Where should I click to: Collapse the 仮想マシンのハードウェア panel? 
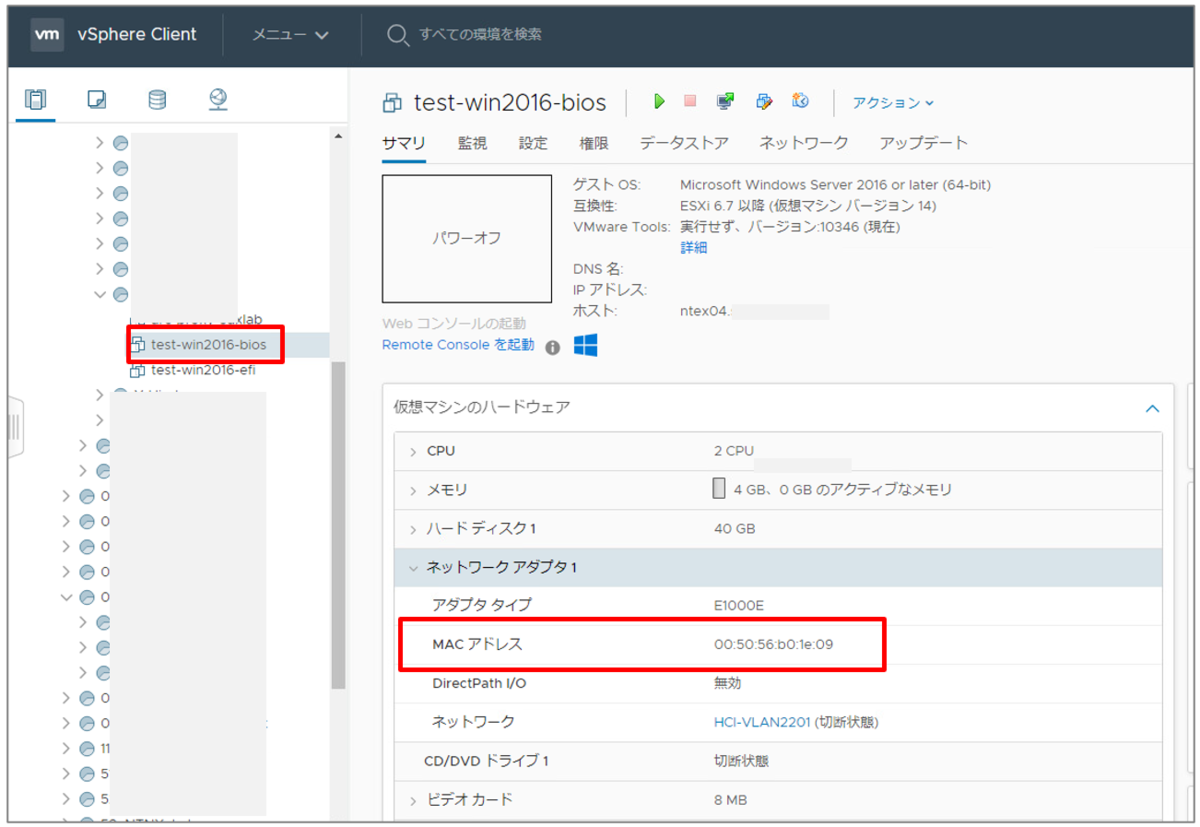tap(1152, 408)
